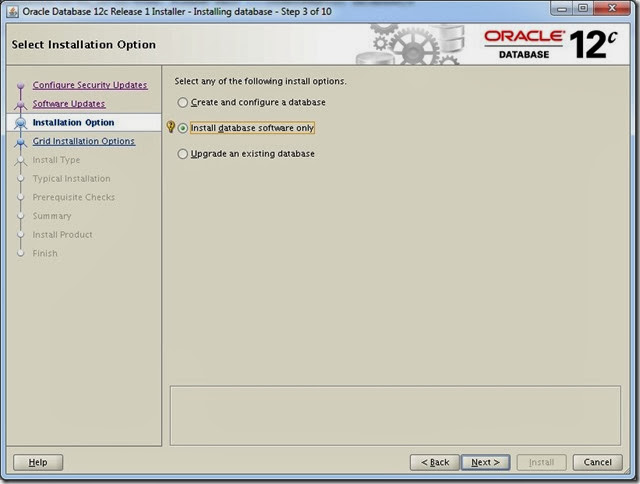Click the Prerequisite Checks step label
Screen dimensions: 640x484
click(73, 197)
